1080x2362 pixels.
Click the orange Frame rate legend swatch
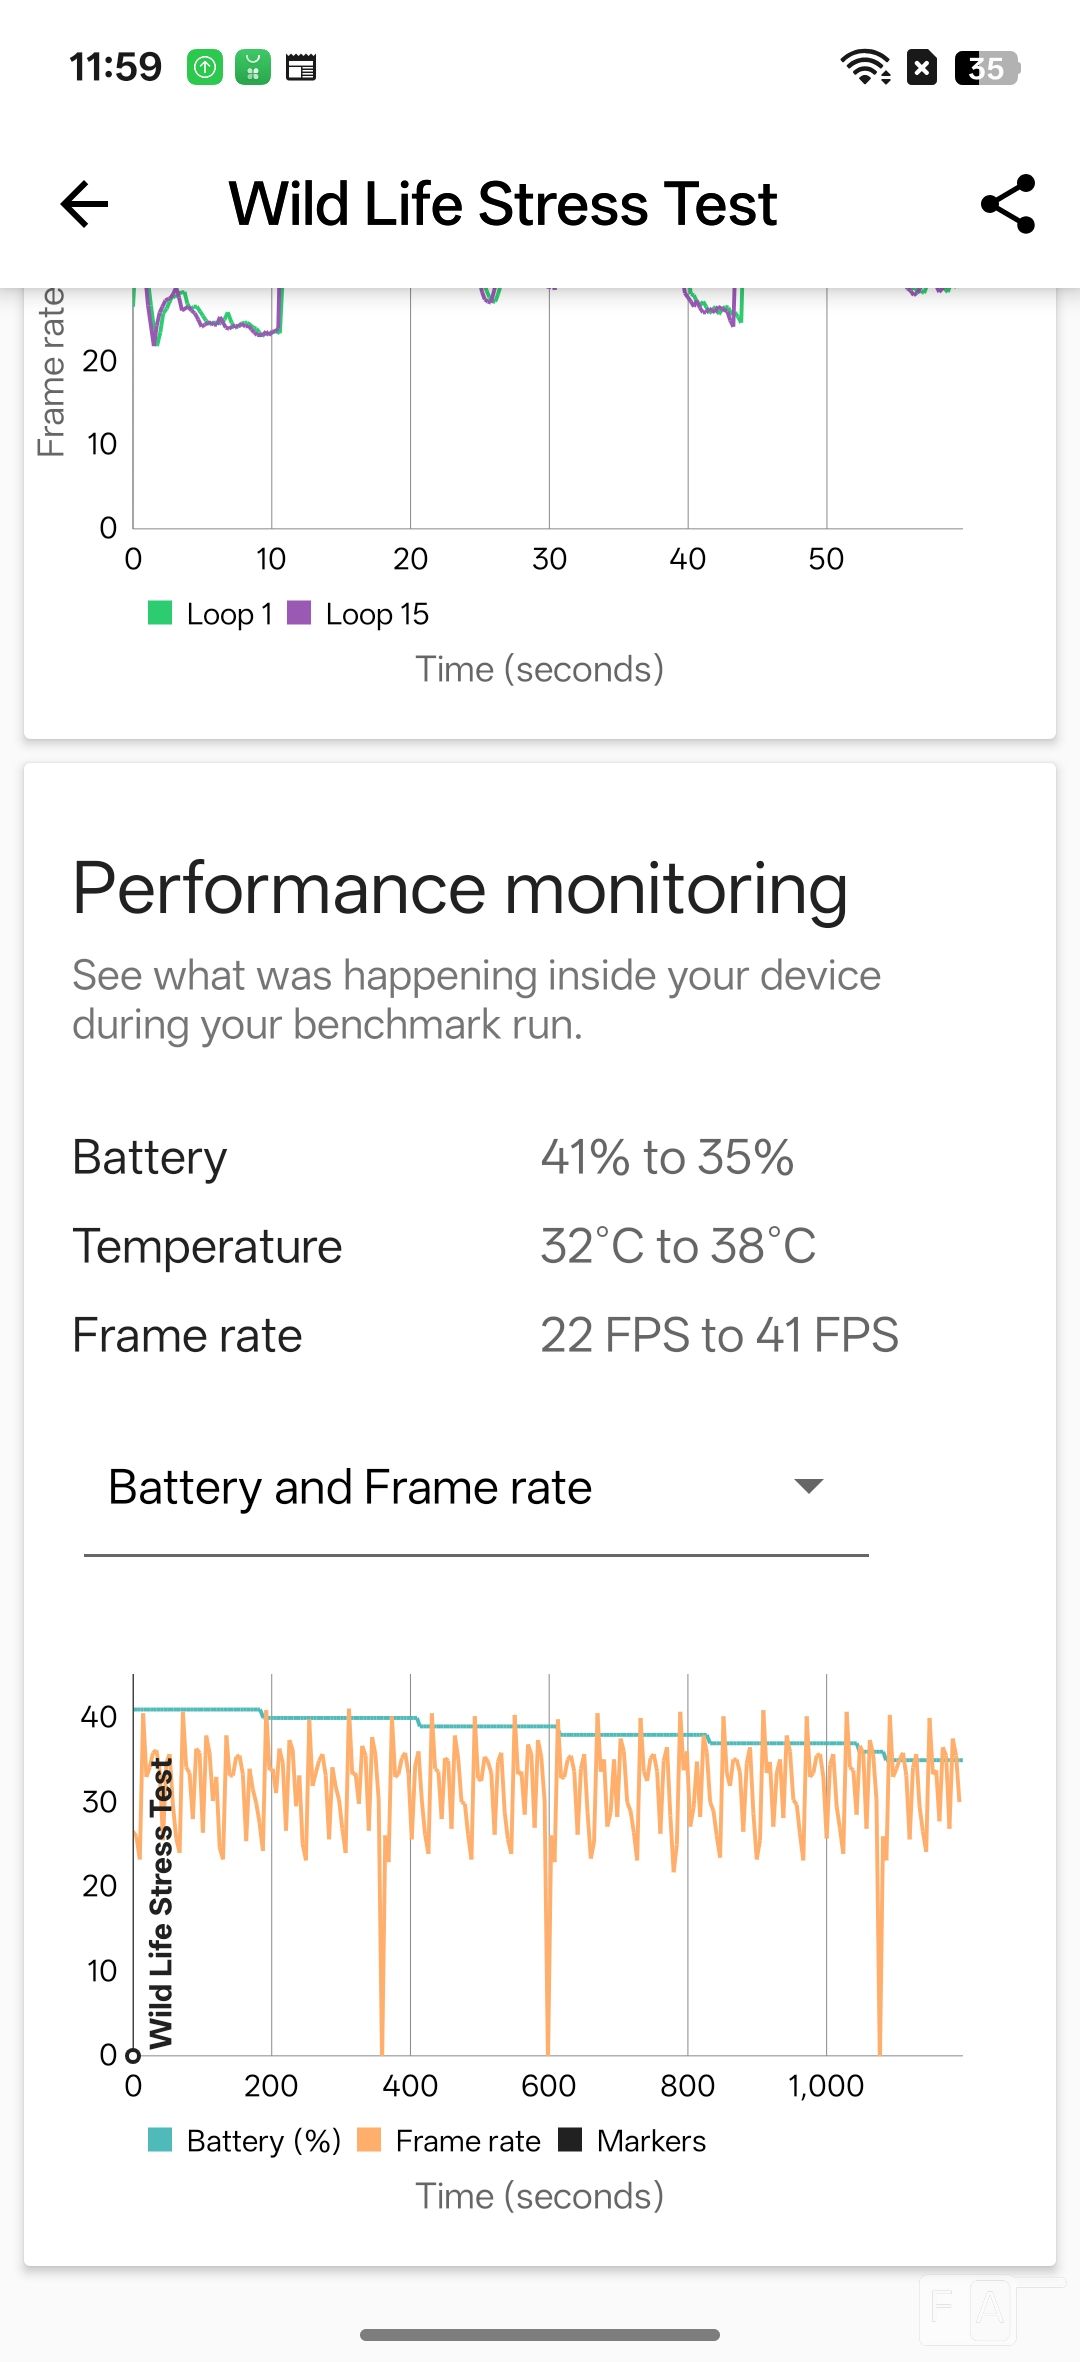coord(370,2140)
